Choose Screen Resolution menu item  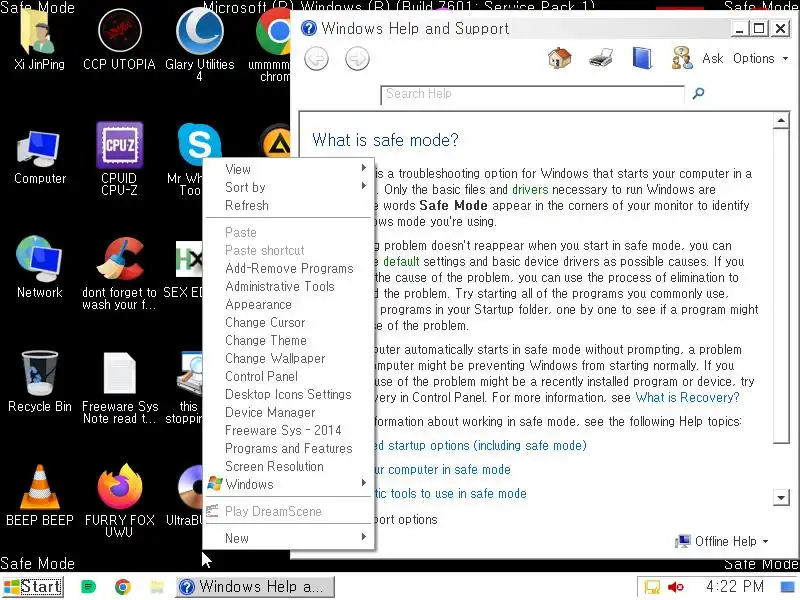tap(288, 466)
